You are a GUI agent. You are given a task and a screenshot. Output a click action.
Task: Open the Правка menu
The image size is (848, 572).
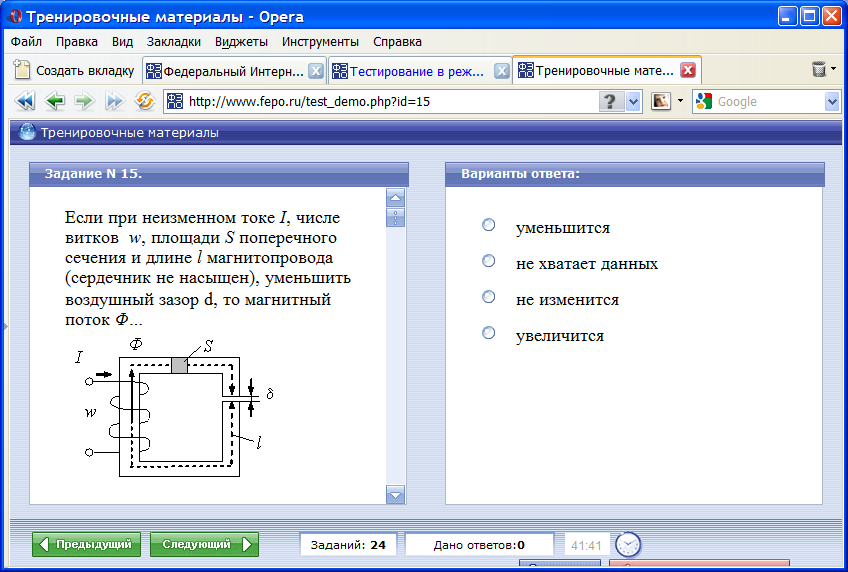coord(77,42)
